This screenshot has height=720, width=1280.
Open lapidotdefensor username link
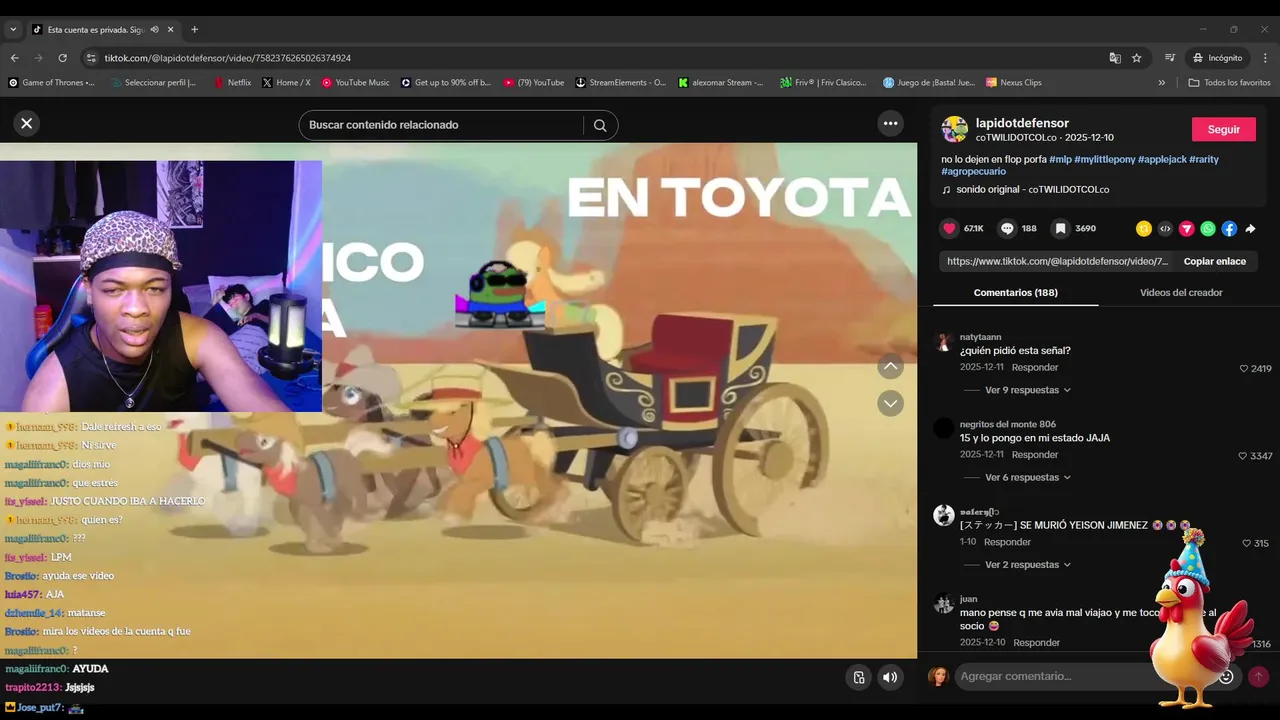coord(1022,123)
